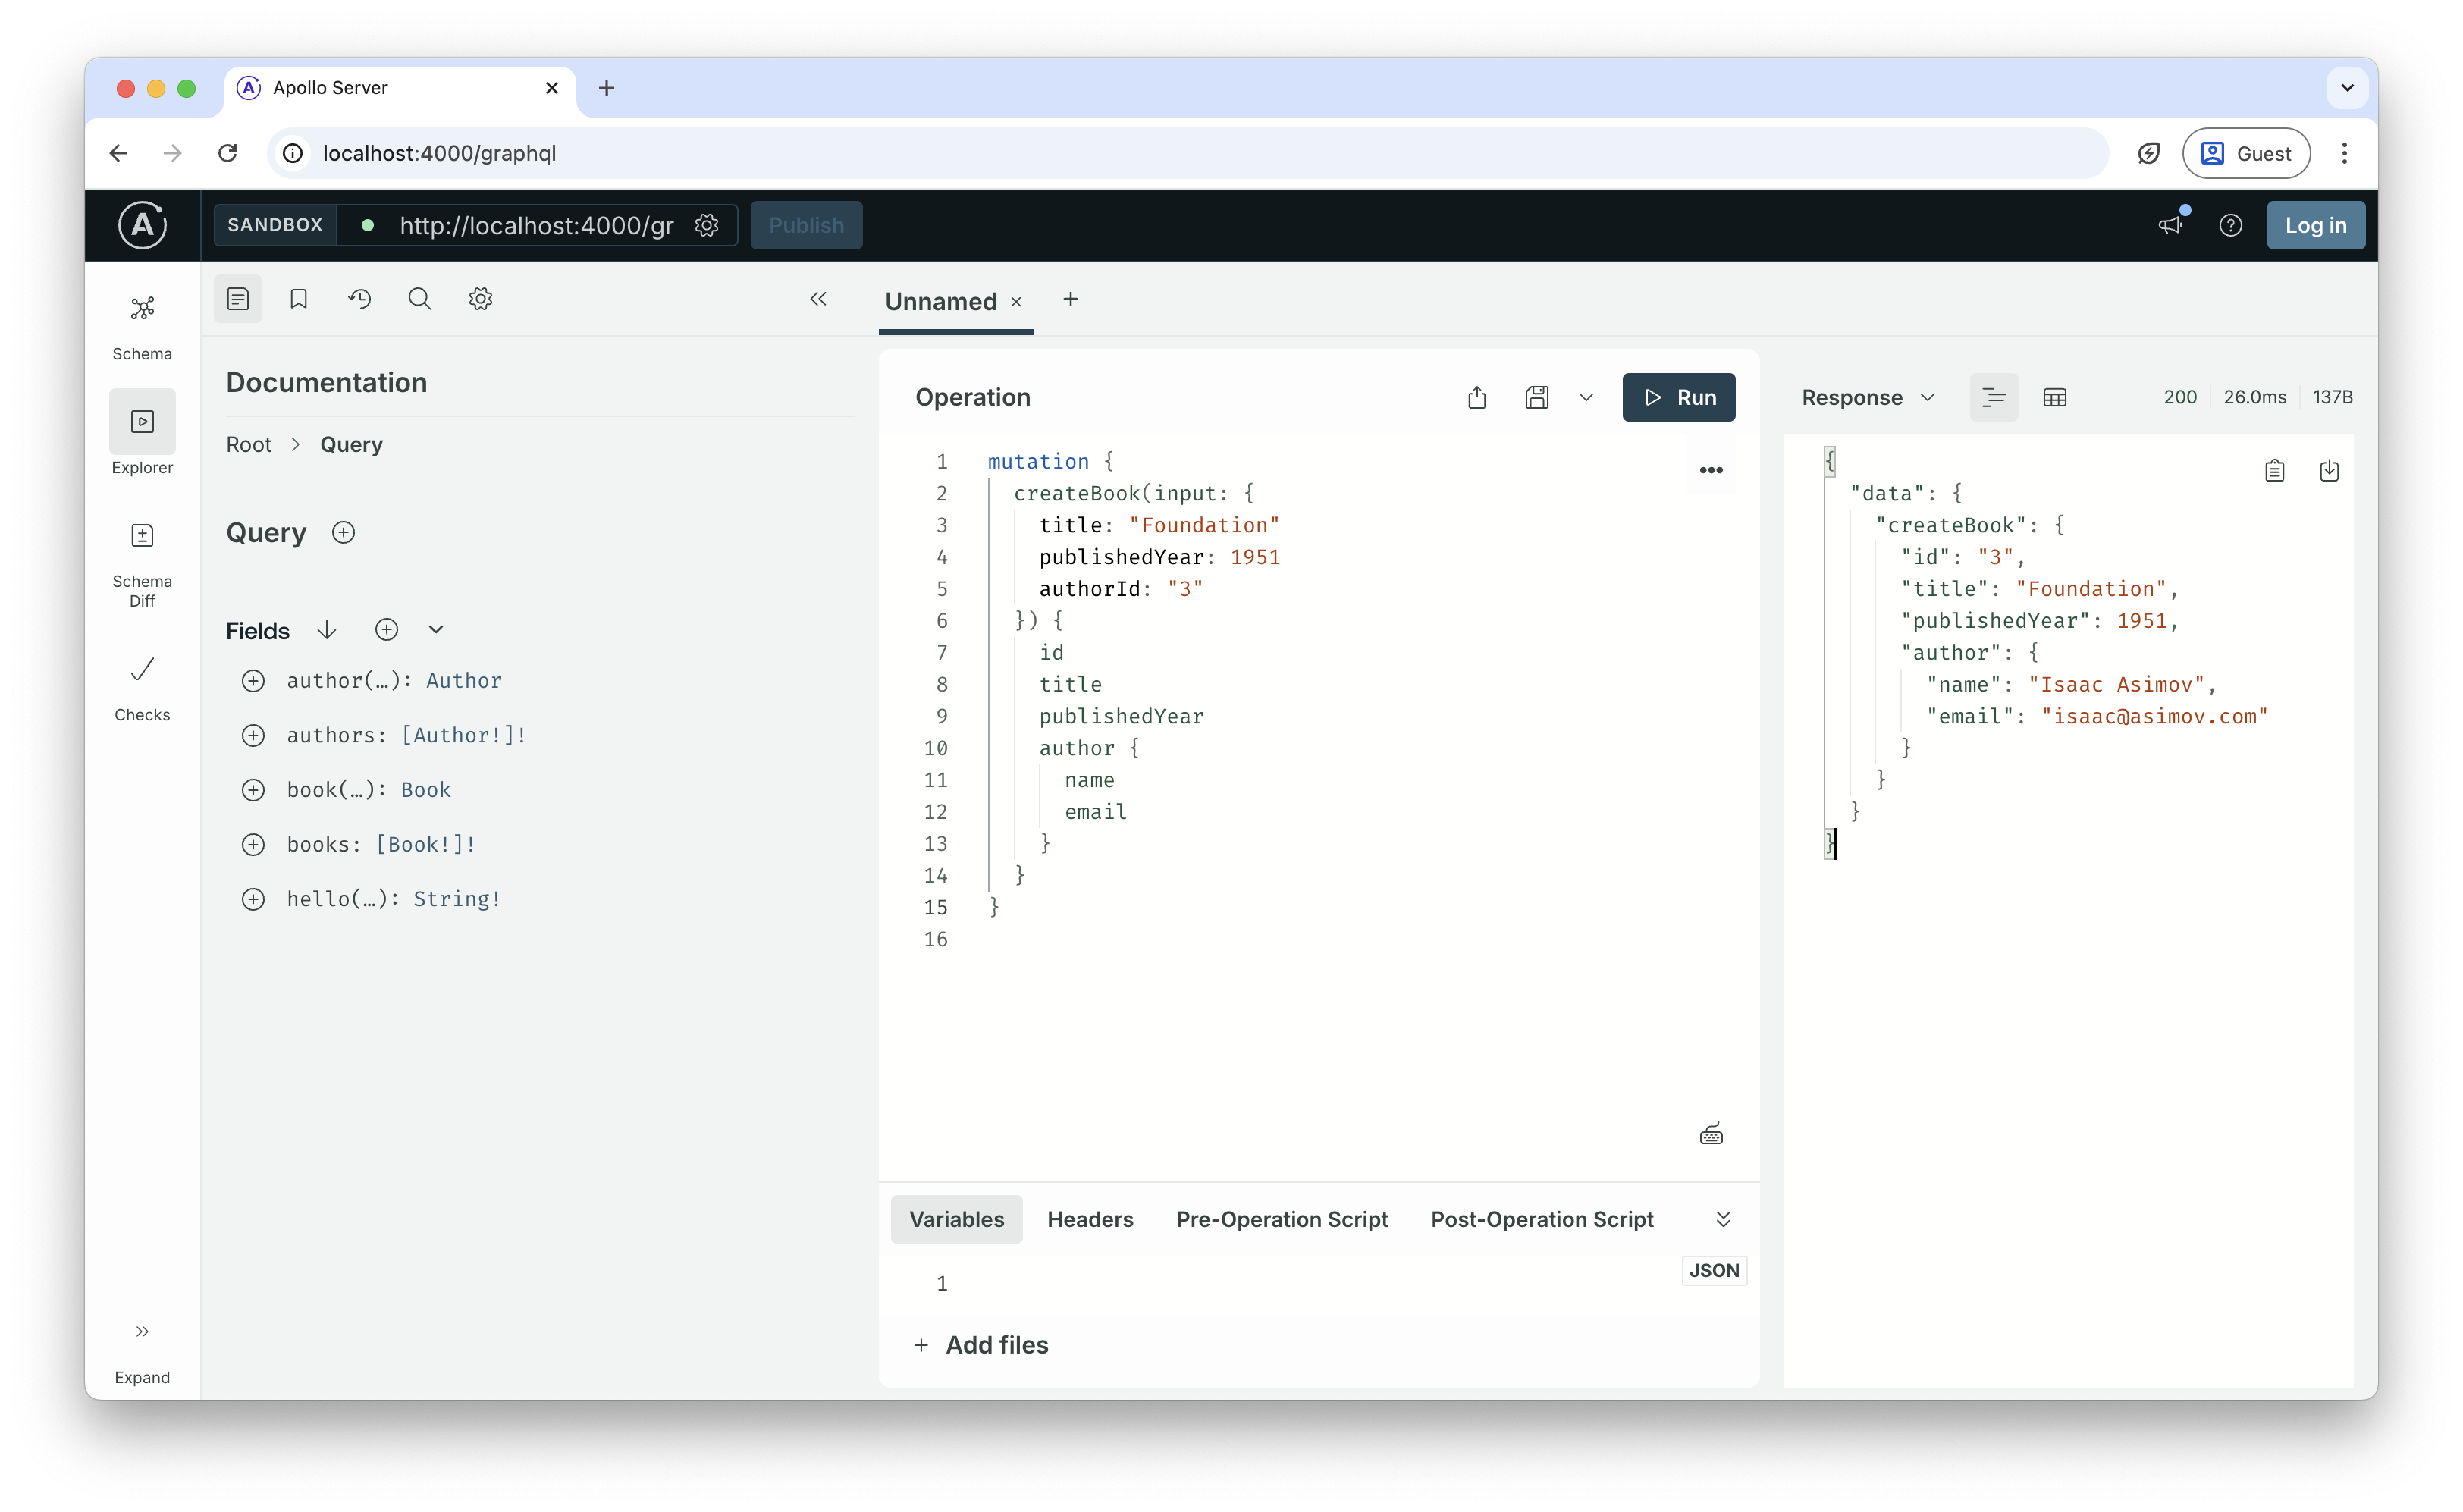The width and height of the screenshot is (2463, 1512).
Task: Click Query in documentation breadcrumb
Action: coord(351,444)
